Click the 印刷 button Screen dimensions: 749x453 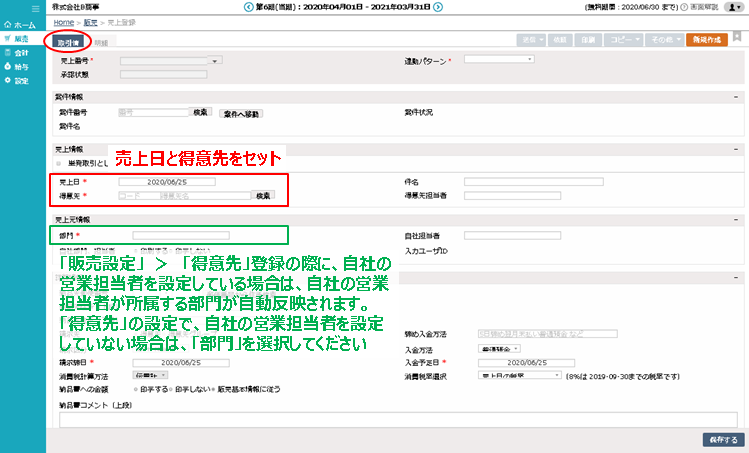click(588, 40)
